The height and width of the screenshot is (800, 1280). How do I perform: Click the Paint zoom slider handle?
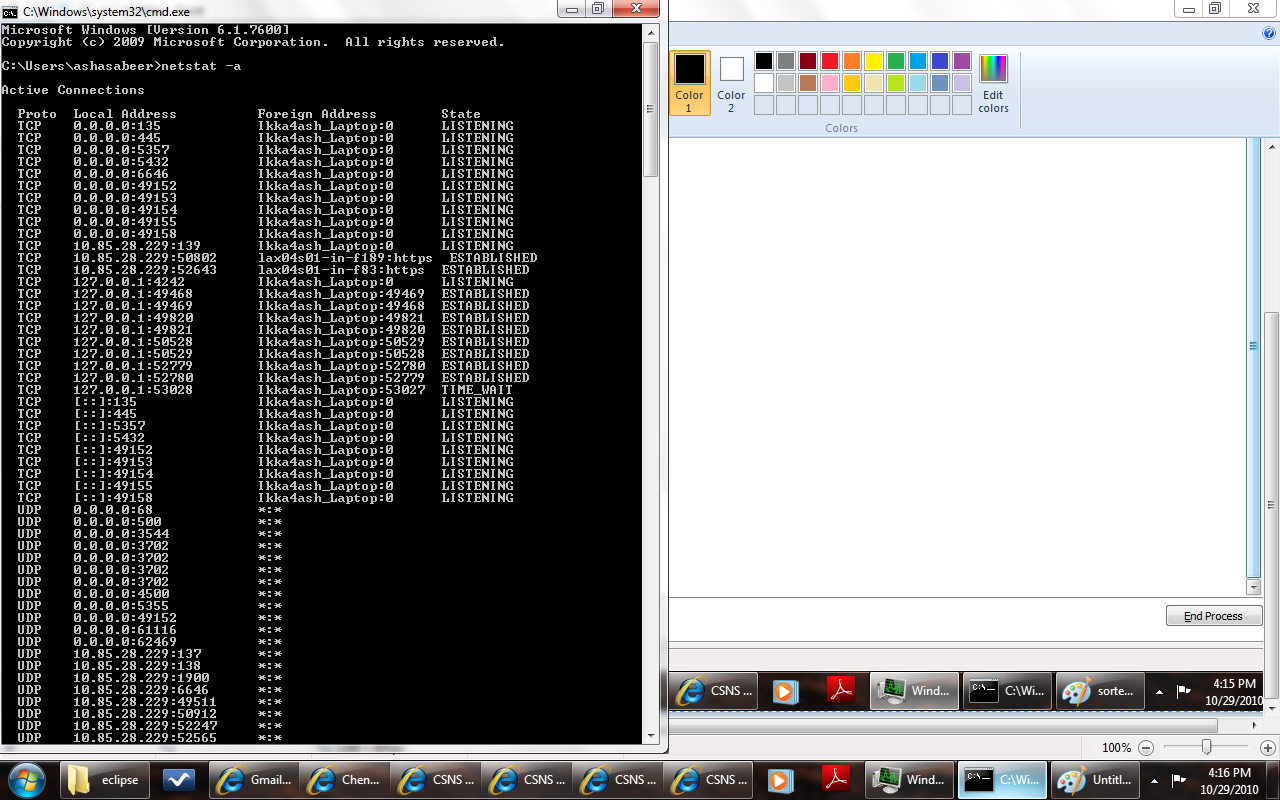click(1207, 747)
